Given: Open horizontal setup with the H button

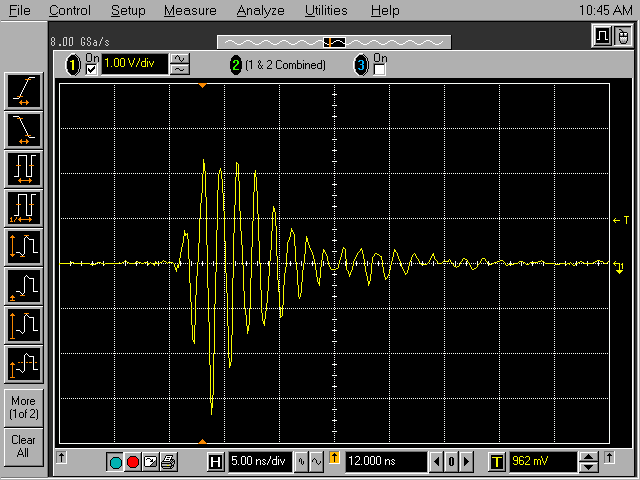Looking at the screenshot, I should [x=215, y=462].
